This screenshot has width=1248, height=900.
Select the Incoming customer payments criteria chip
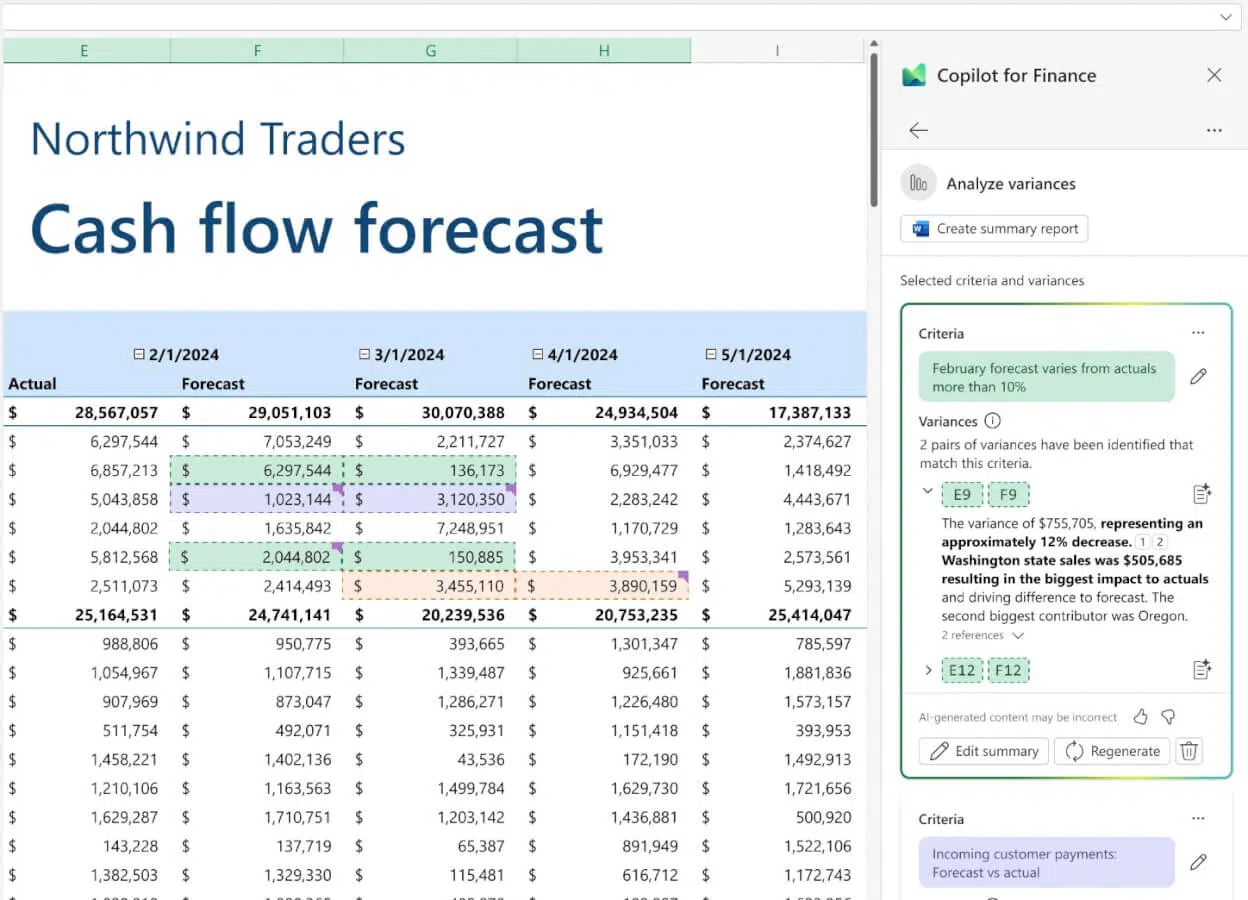tap(1046, 862)
